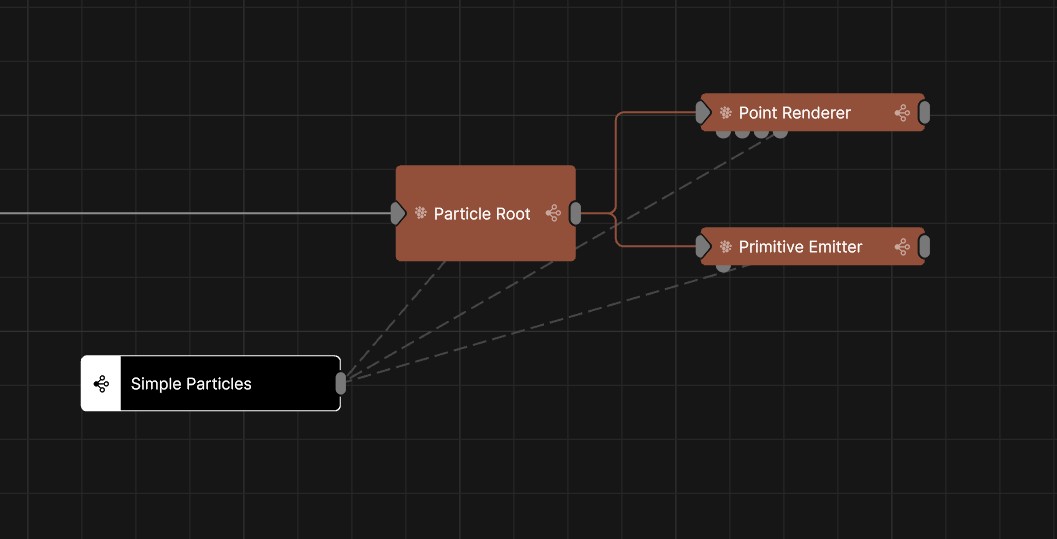1057x539 pixels.
Task: Select the Primitive Emitter node title
Action: (x=800, y=247)
